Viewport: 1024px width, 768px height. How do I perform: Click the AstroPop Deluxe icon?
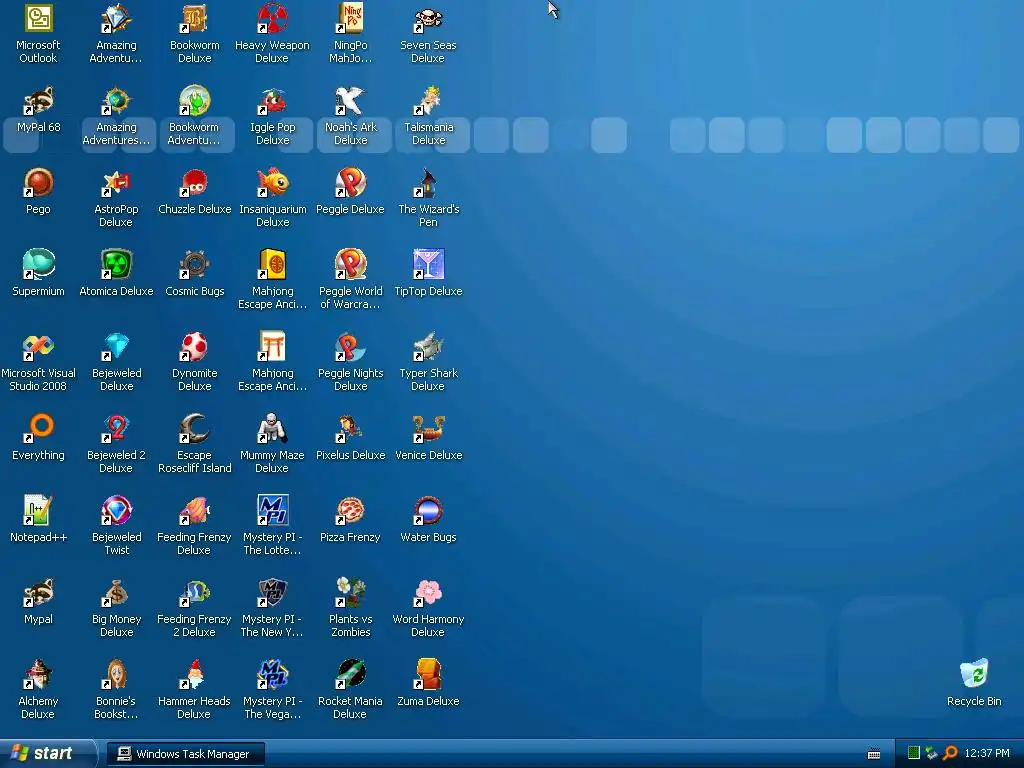(x=116, y=183)
